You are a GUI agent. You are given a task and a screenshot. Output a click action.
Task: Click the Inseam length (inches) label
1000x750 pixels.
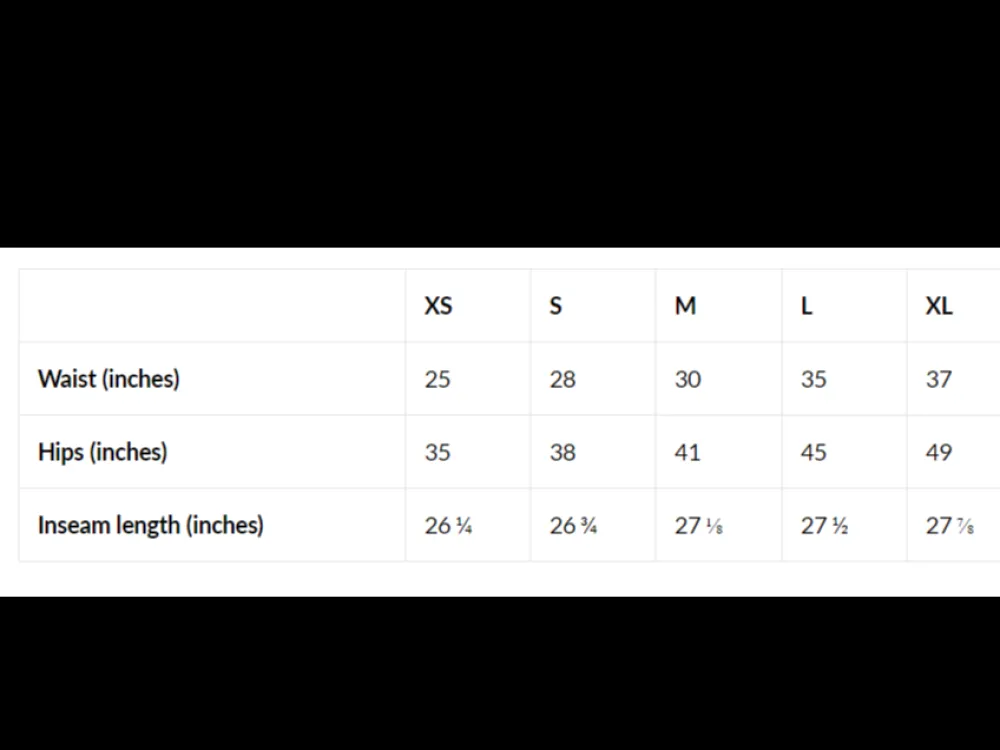[151, 526]
